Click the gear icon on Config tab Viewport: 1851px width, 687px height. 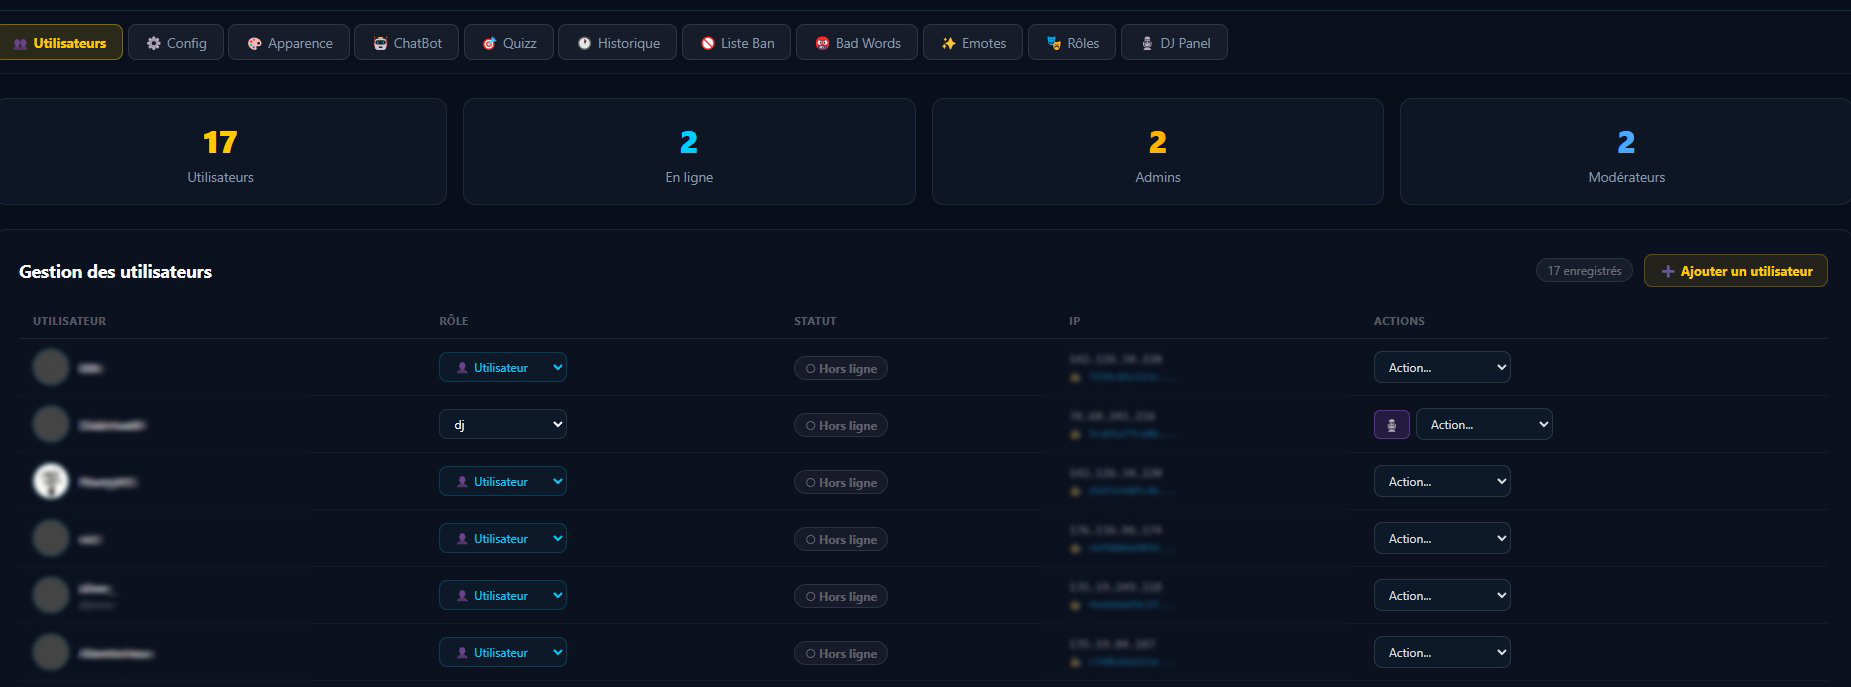coord(153,43)
